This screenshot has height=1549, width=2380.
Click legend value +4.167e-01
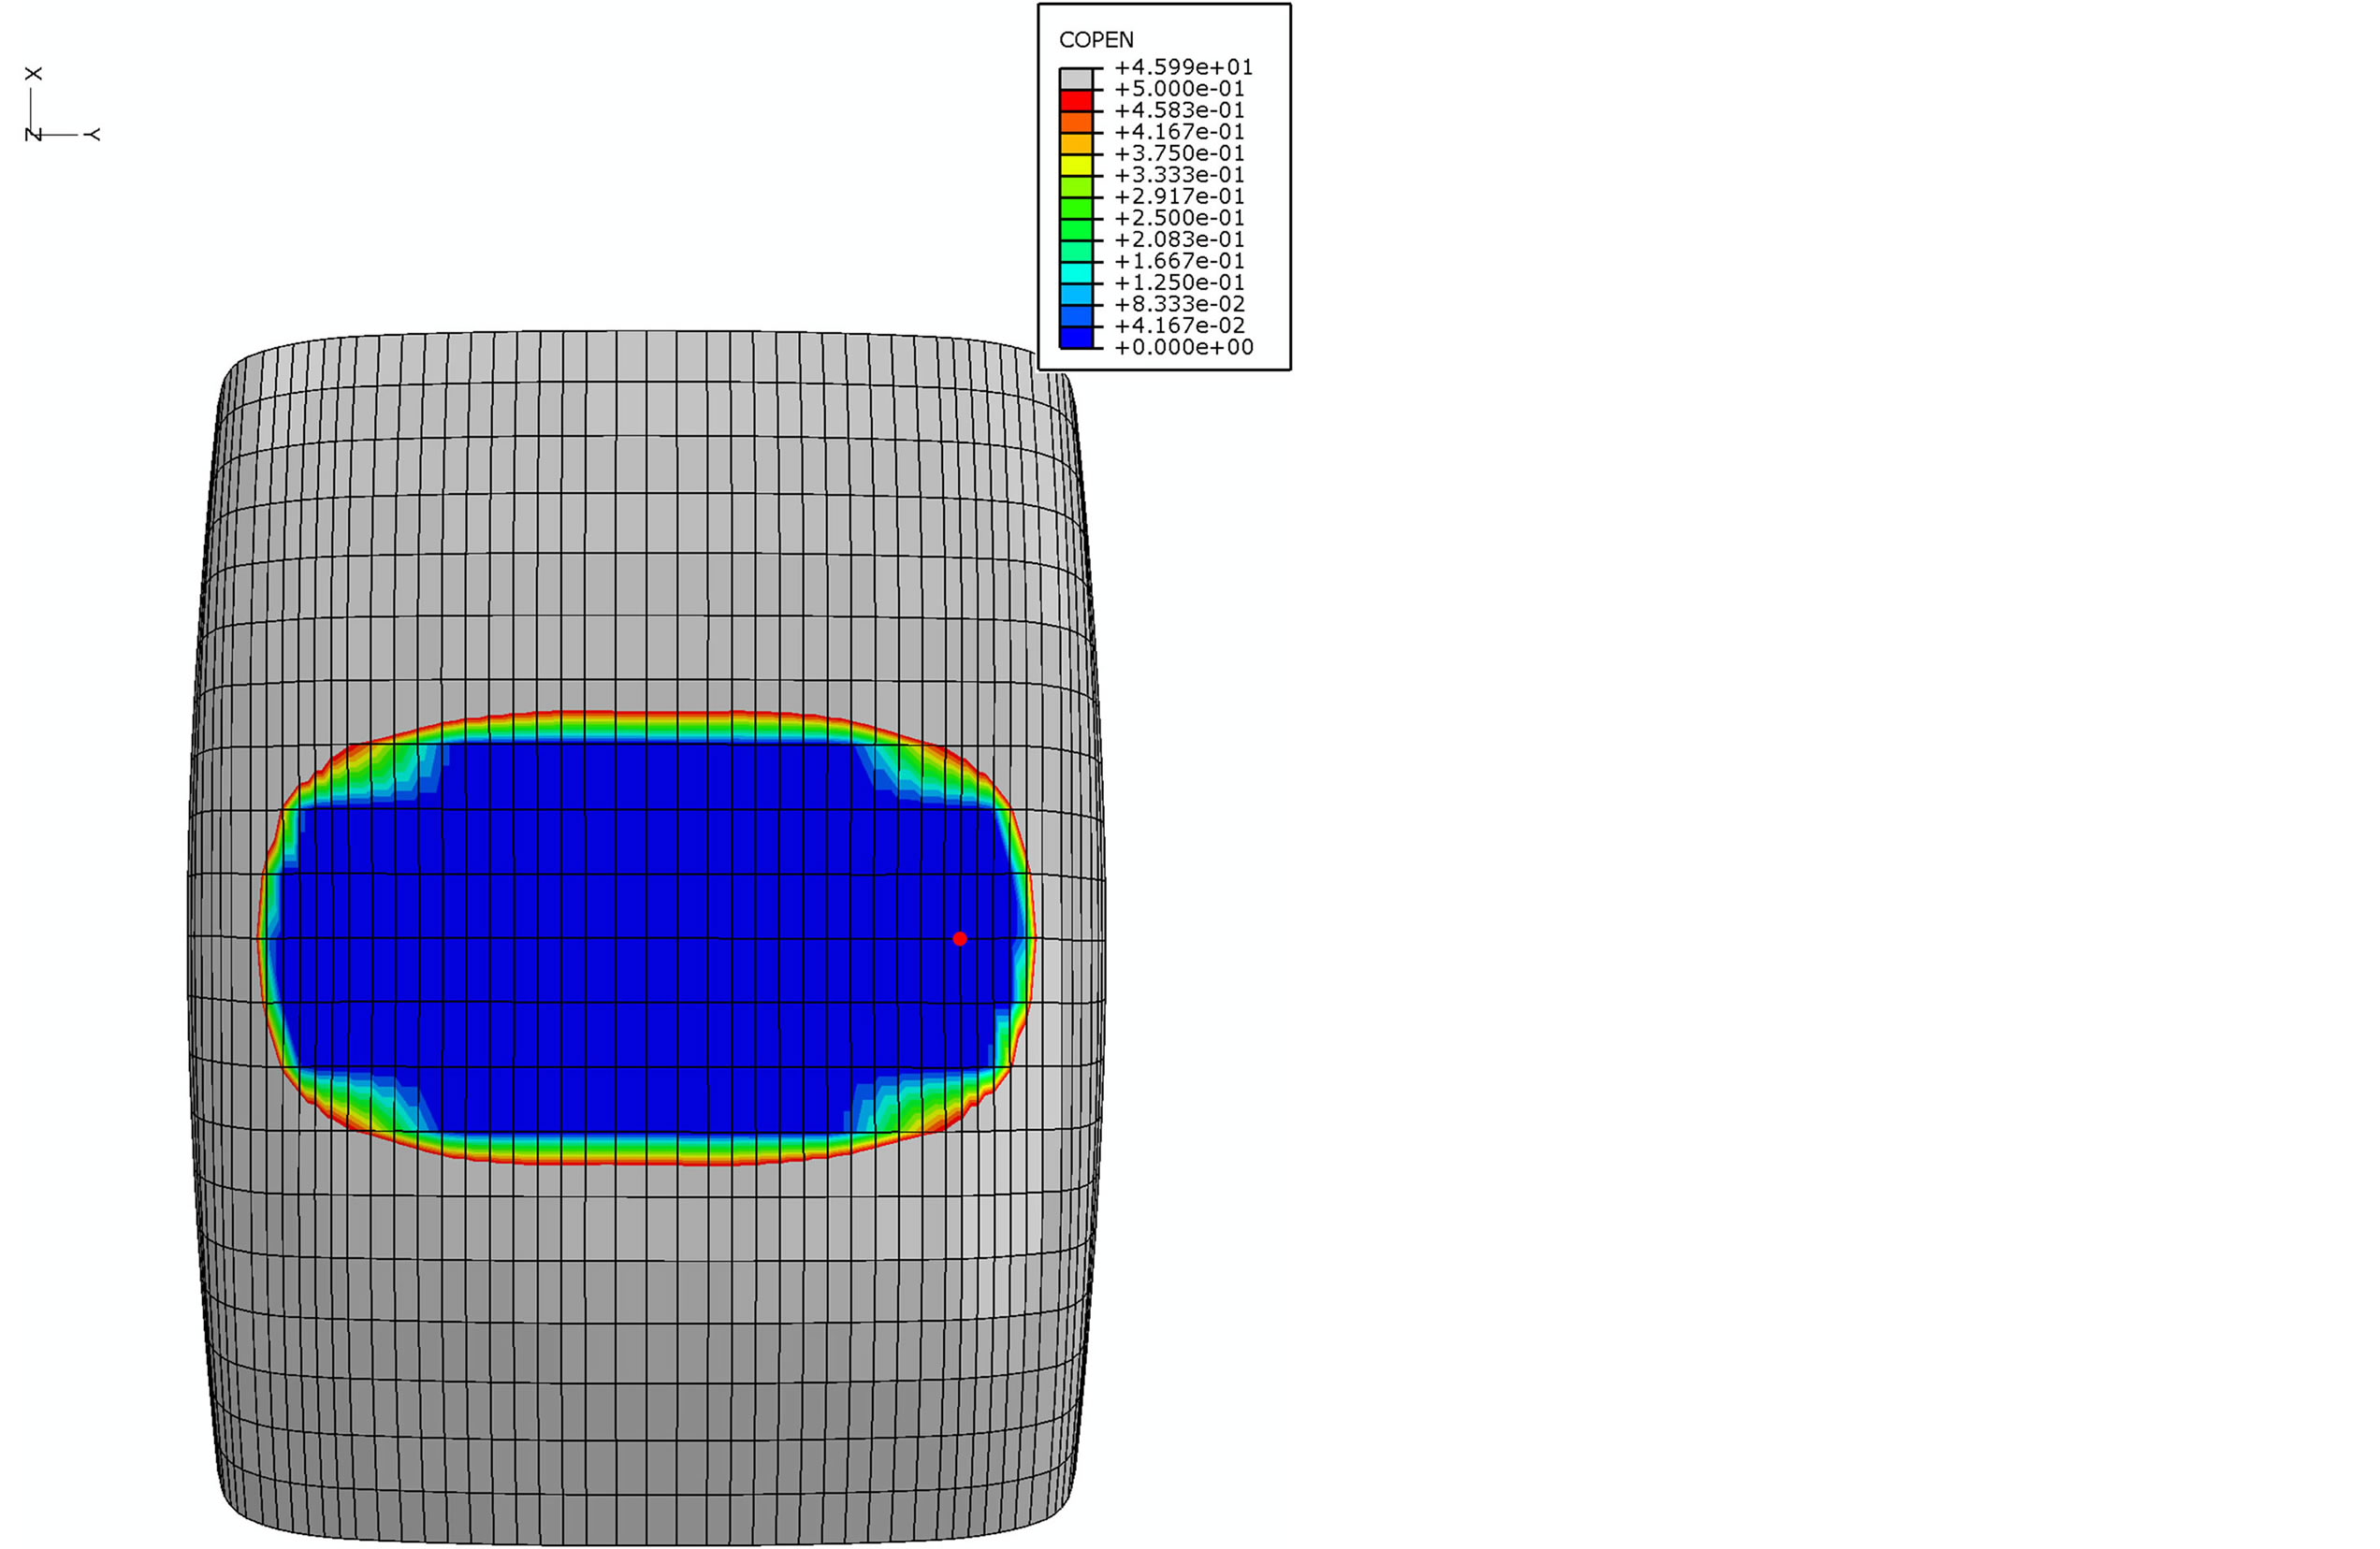click(1179, 132)
